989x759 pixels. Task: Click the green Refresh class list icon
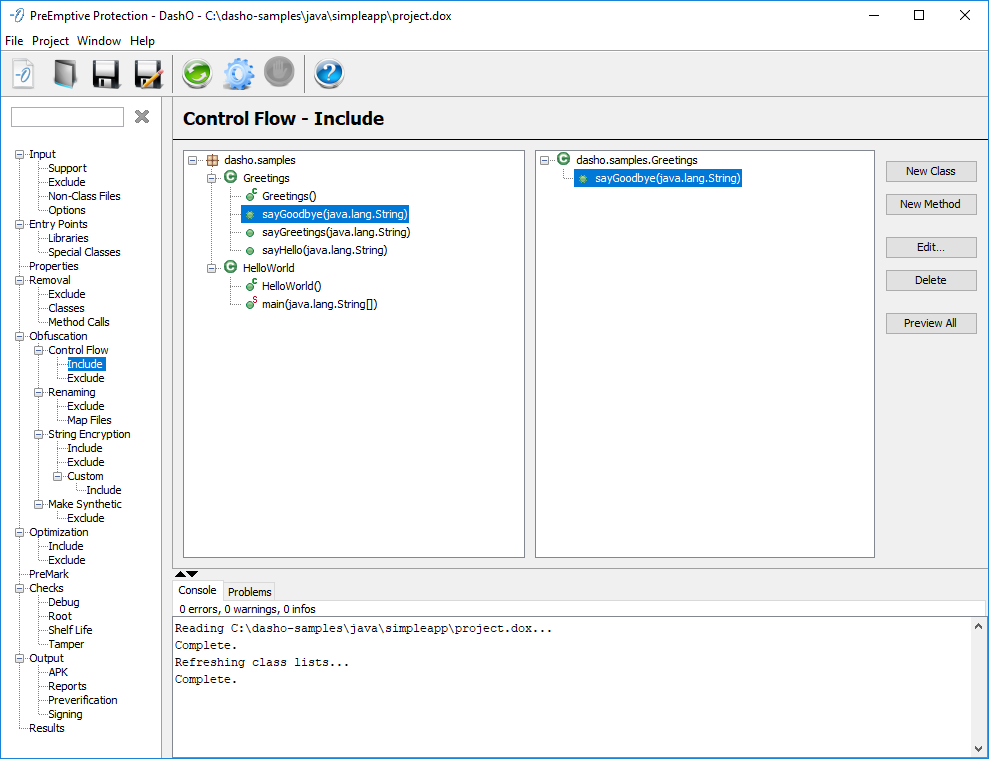196,74
